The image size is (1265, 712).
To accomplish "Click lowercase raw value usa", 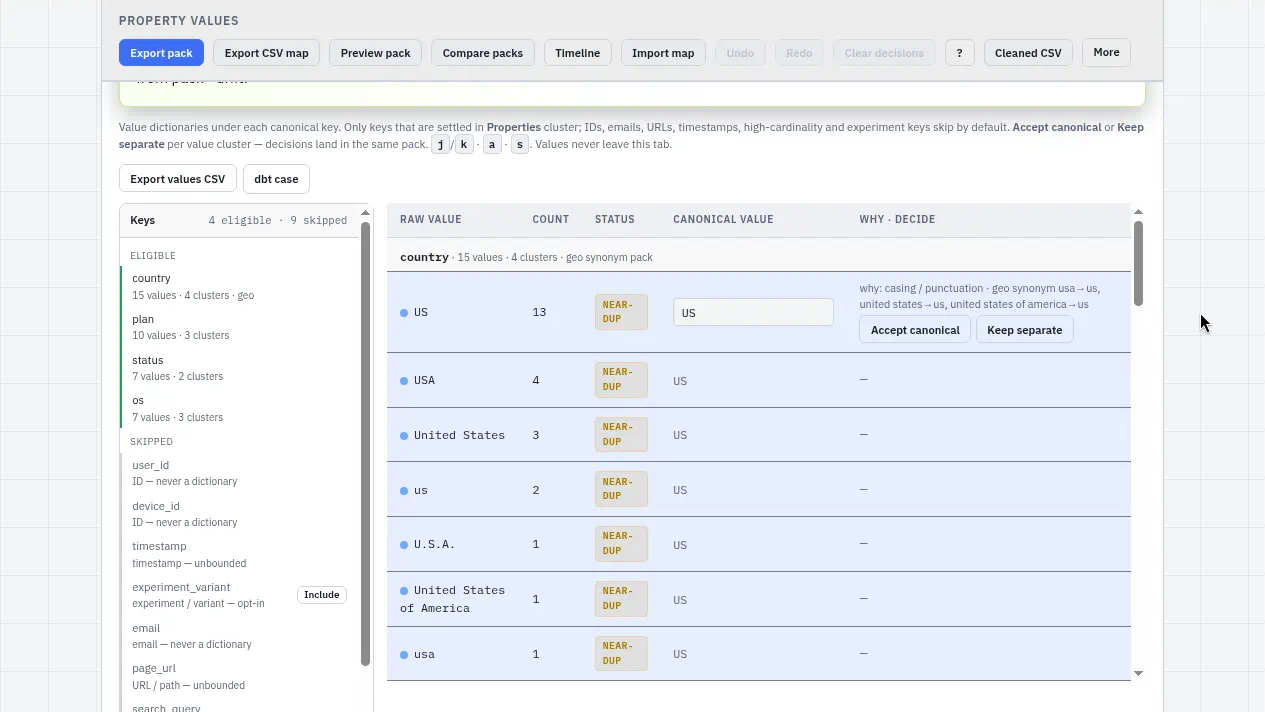I will tap(424, 654).
